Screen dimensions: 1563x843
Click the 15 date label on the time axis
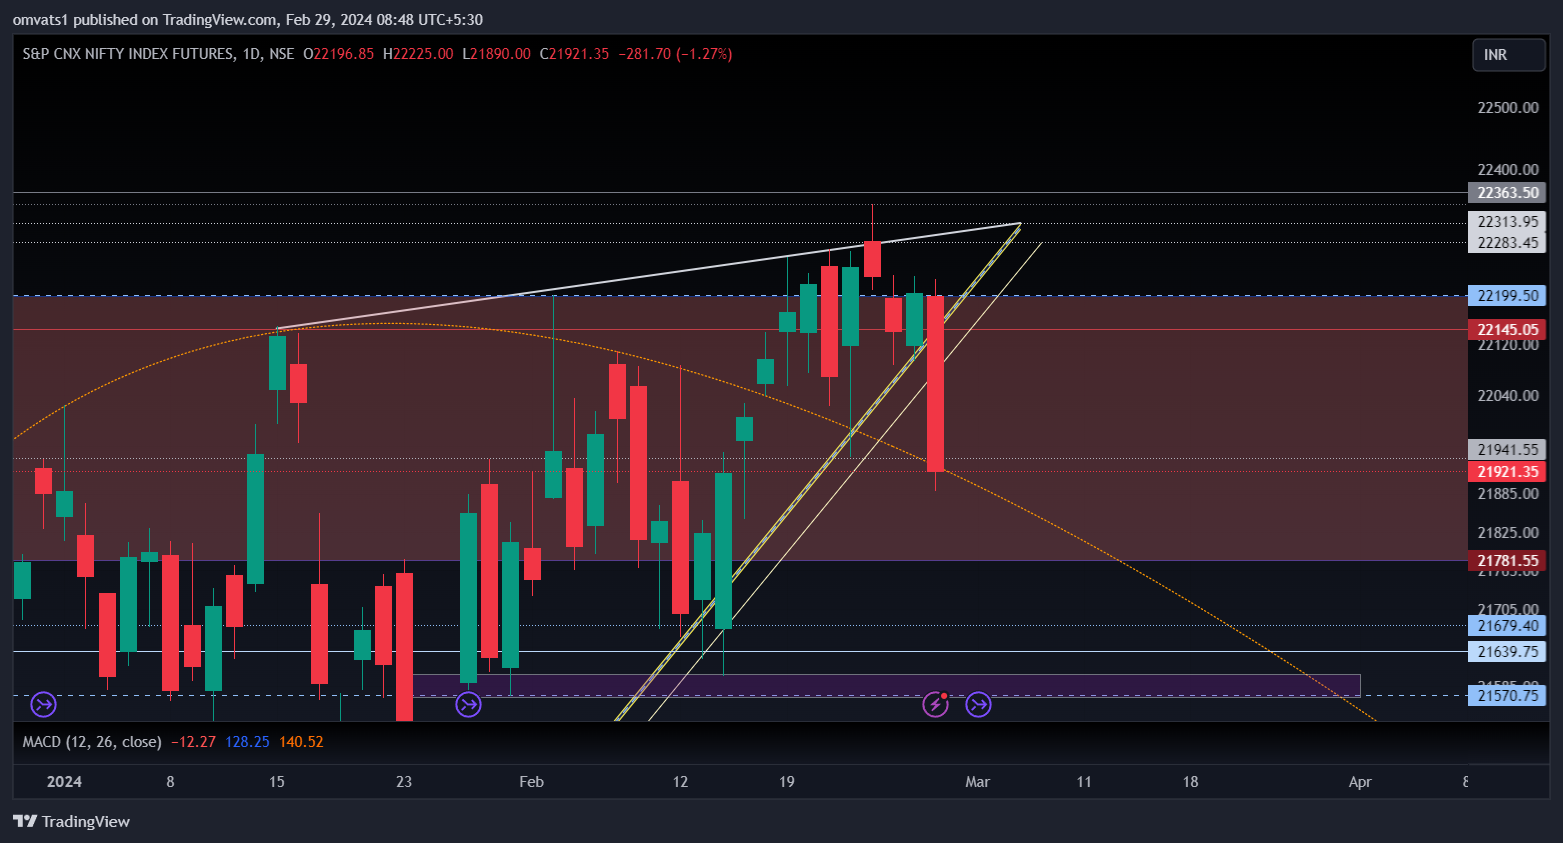point(277,782)
